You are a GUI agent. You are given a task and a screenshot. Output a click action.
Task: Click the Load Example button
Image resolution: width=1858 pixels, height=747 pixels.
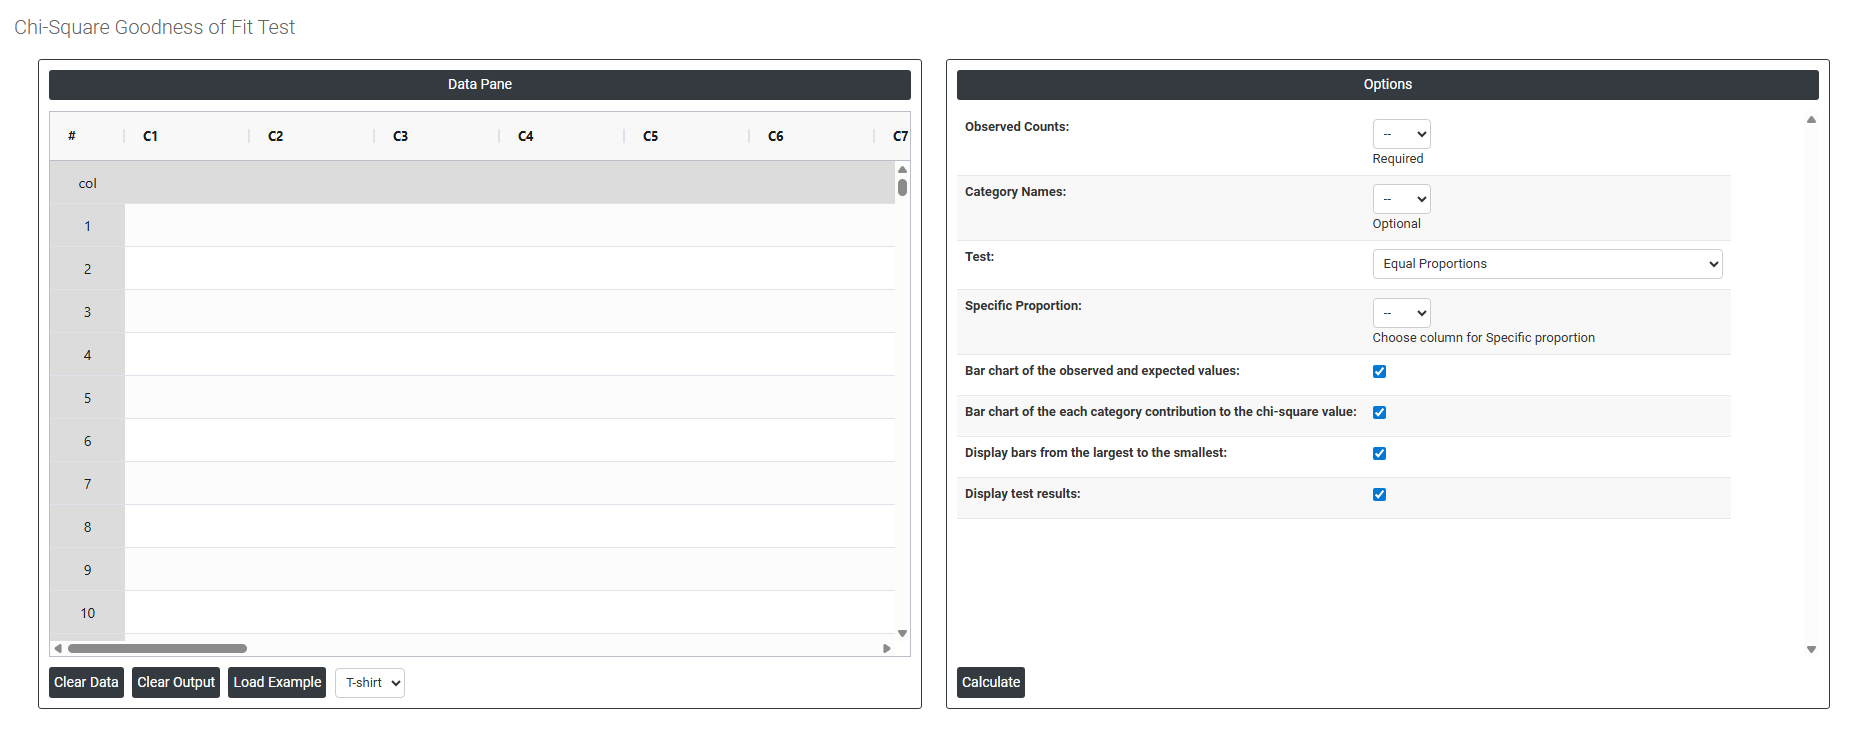tap(277, 683)
